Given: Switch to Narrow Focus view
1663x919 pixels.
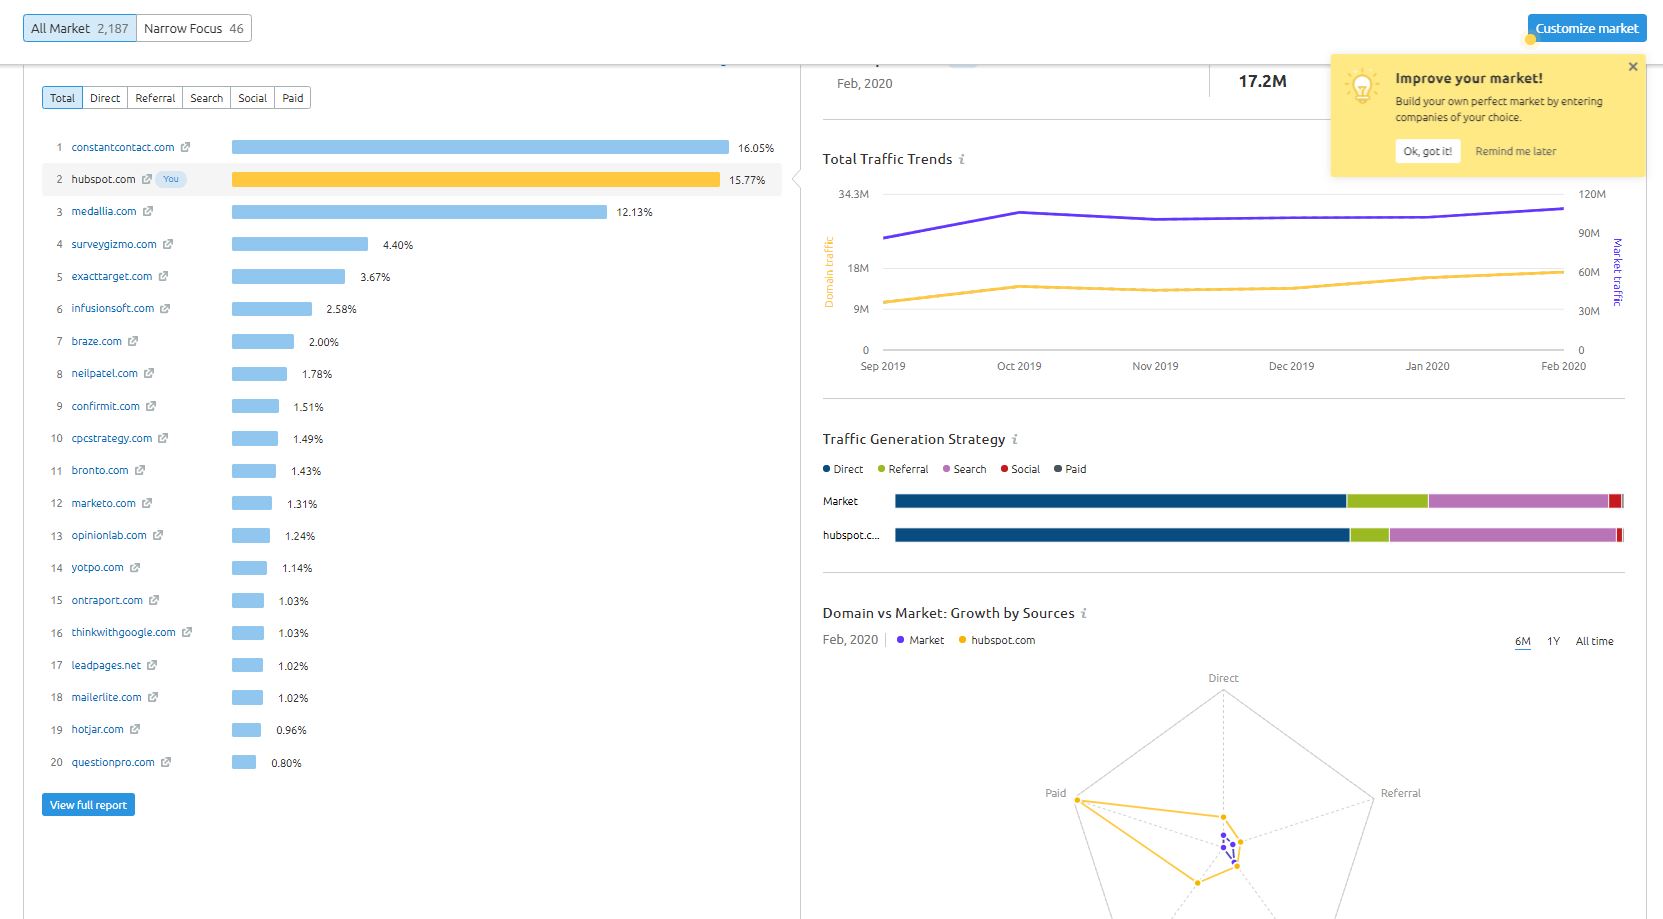Looking at the screenshot, I should (x=194, y=28).
